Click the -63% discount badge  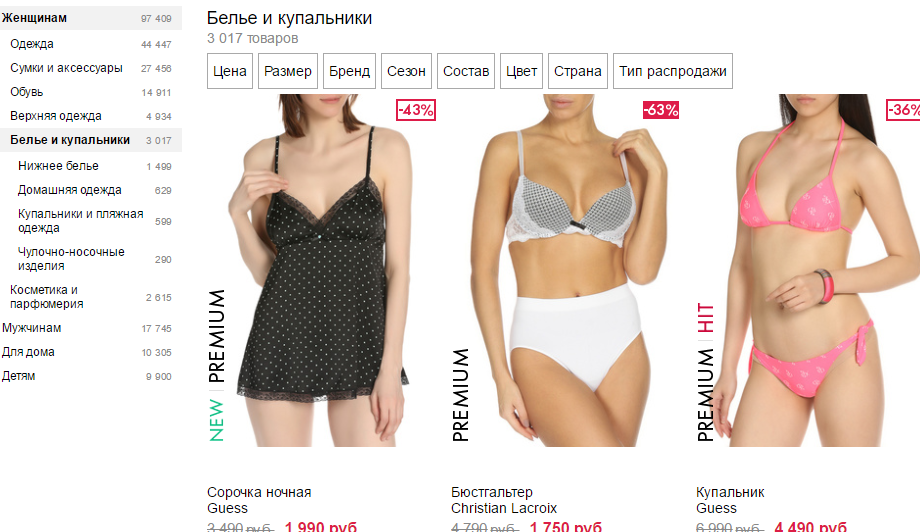tap(661, 110)
